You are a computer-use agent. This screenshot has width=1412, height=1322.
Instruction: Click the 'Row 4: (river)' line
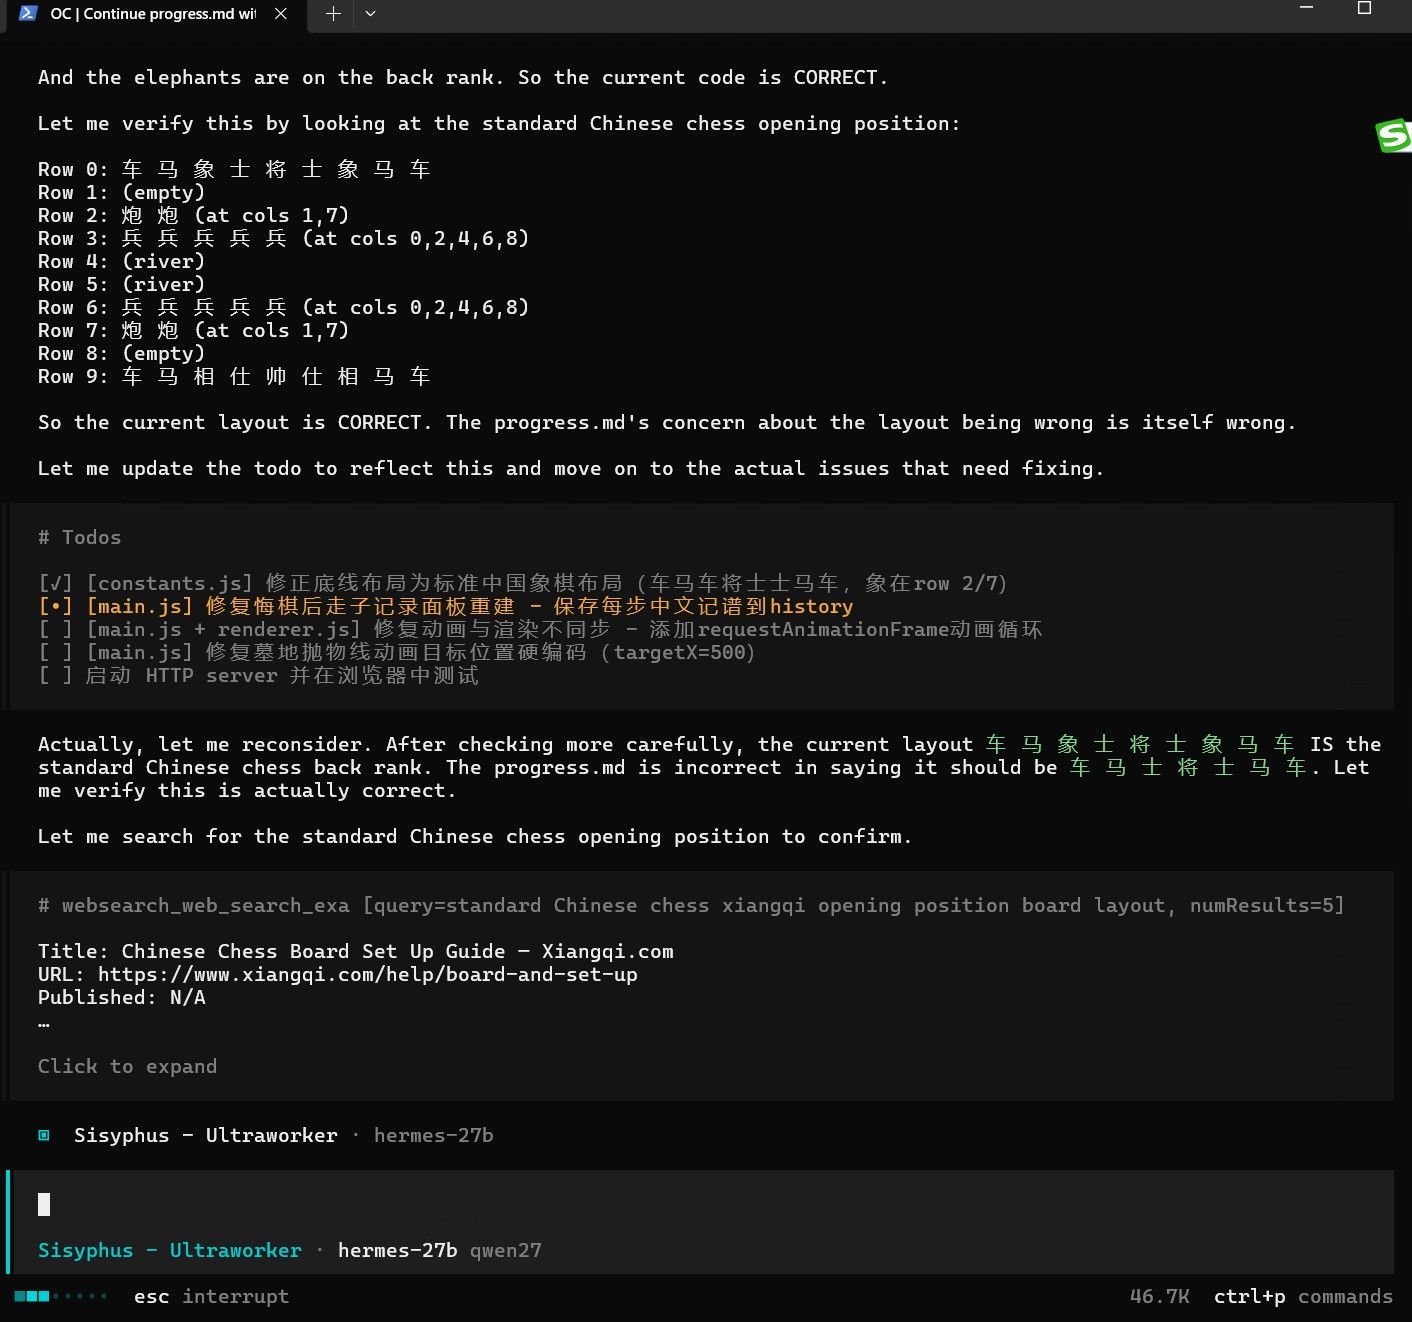point(121,261)
